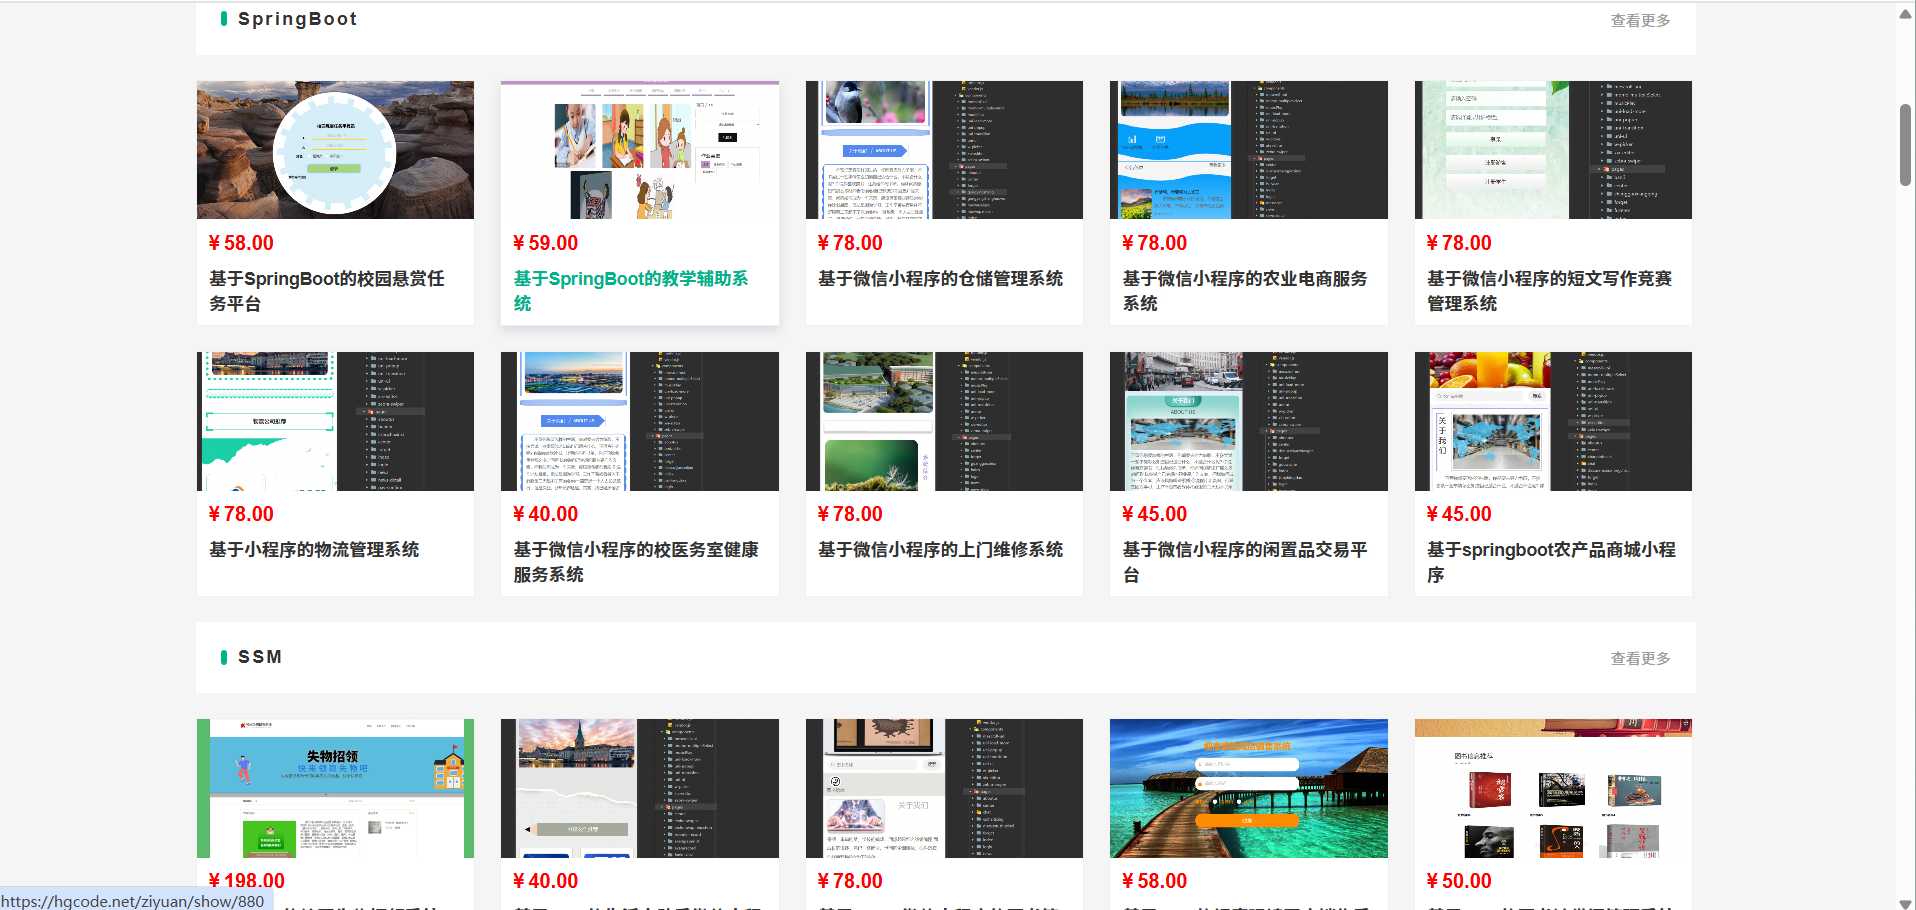
Task: Click title 基于微信小程序的上门维修系统
Action: point(941,550)
